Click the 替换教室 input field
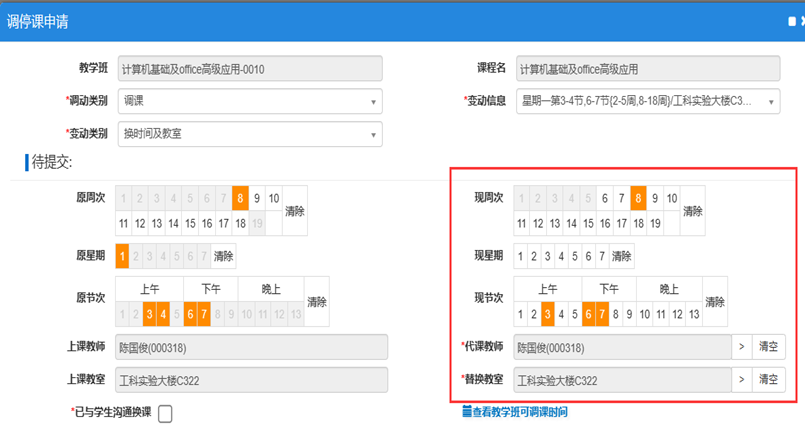 click(x=622, y=380)
